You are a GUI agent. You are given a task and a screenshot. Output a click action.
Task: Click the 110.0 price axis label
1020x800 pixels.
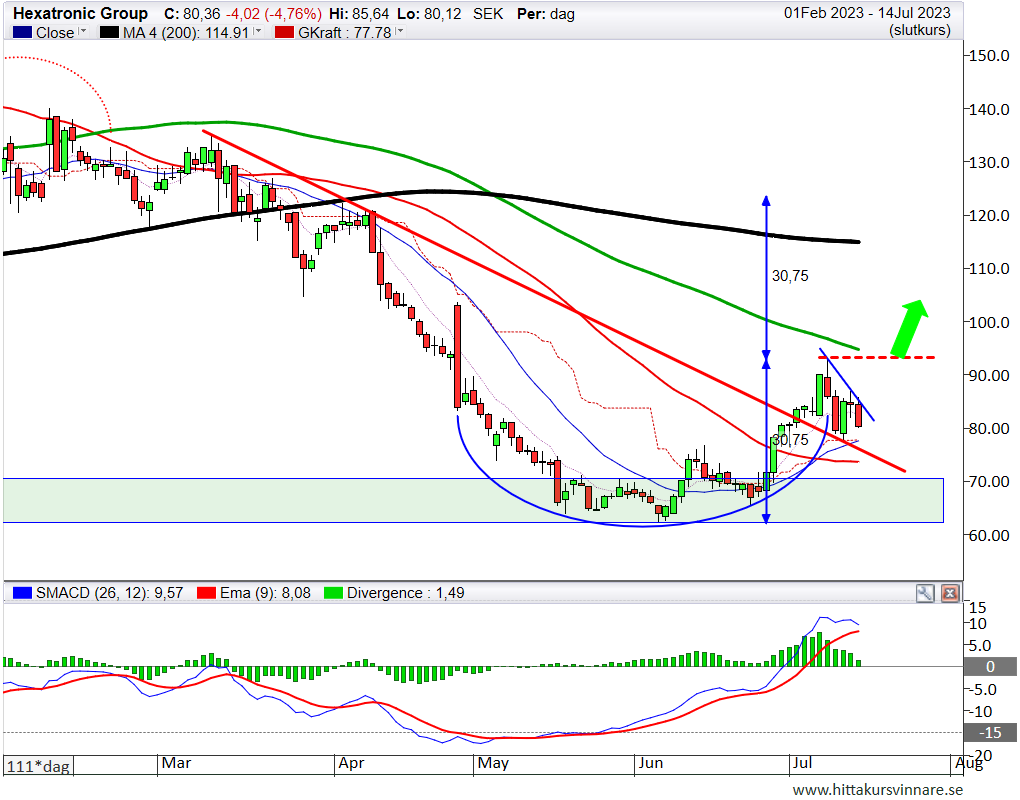pyautogui.click(x=989, y=269)
